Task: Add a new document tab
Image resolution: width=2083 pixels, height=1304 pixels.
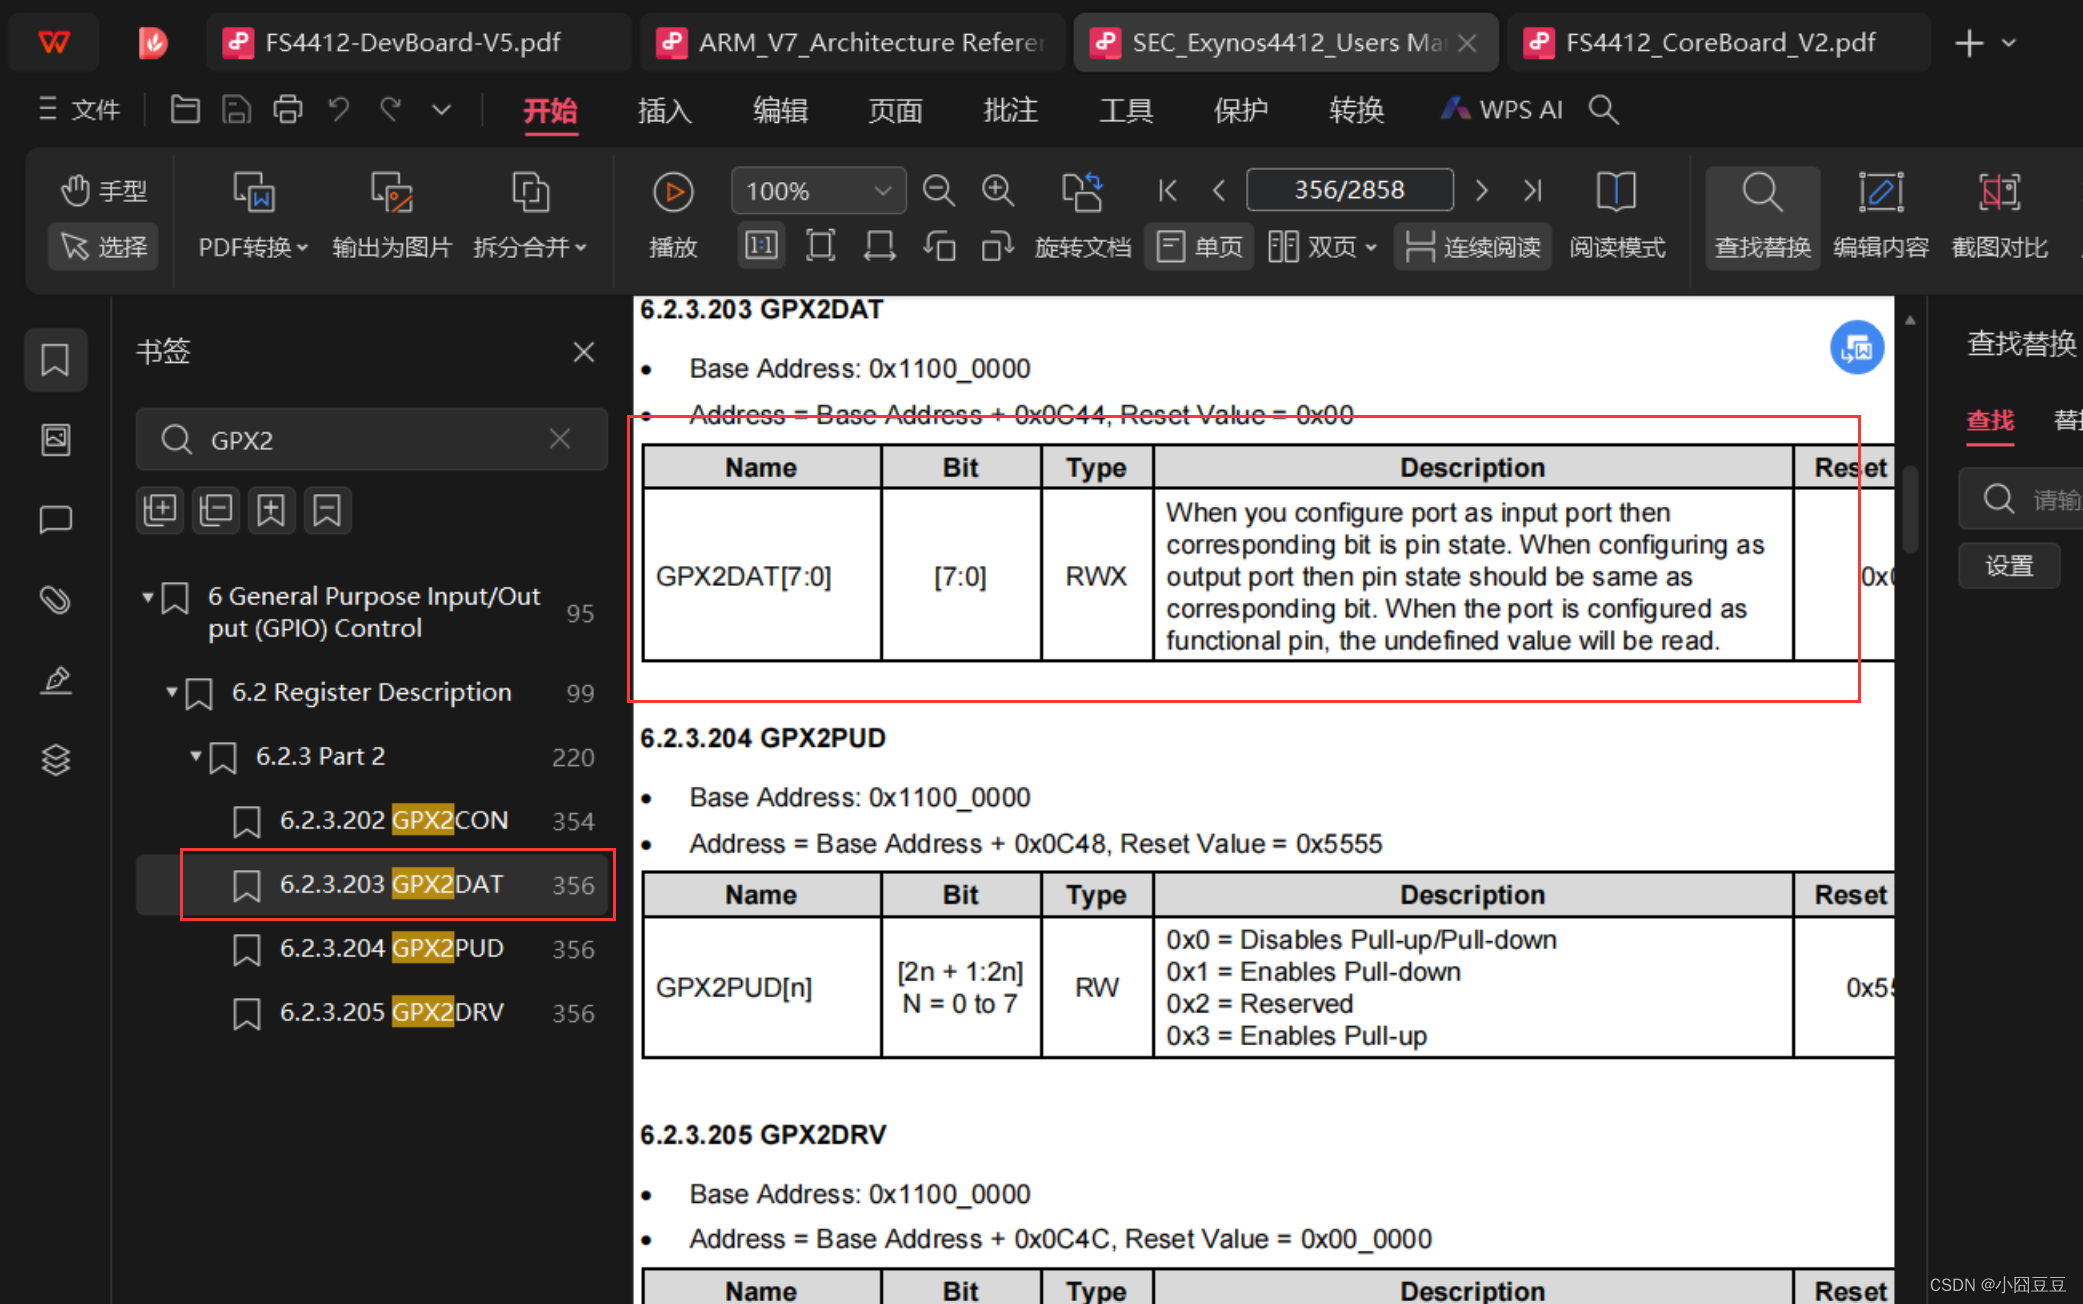Action: [x=1968, y=43]
